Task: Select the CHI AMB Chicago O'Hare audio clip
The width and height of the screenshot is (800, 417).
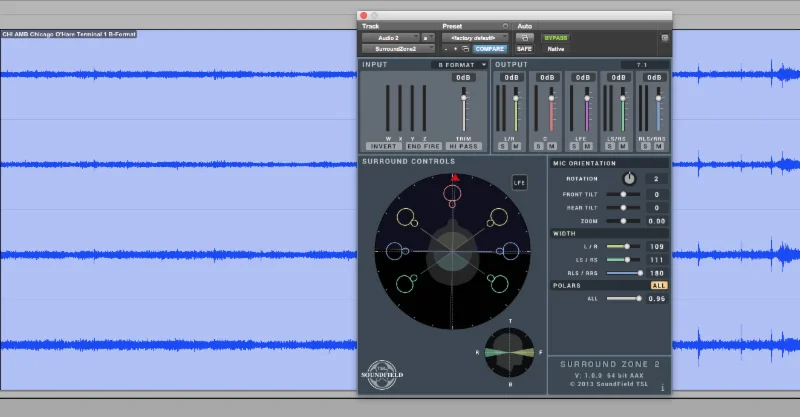Action: pos(69,34)
